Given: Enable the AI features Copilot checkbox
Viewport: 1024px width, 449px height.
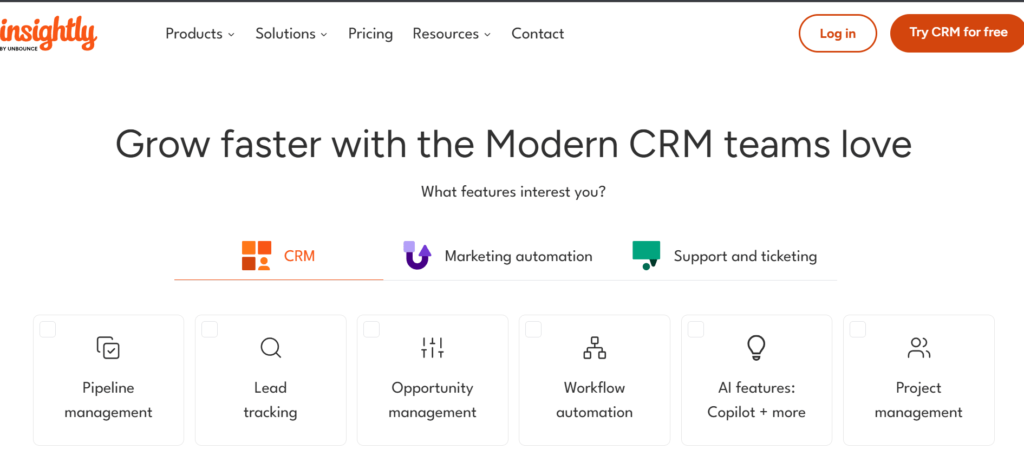Looking at the screenshot, I should (x=696, y=329).
